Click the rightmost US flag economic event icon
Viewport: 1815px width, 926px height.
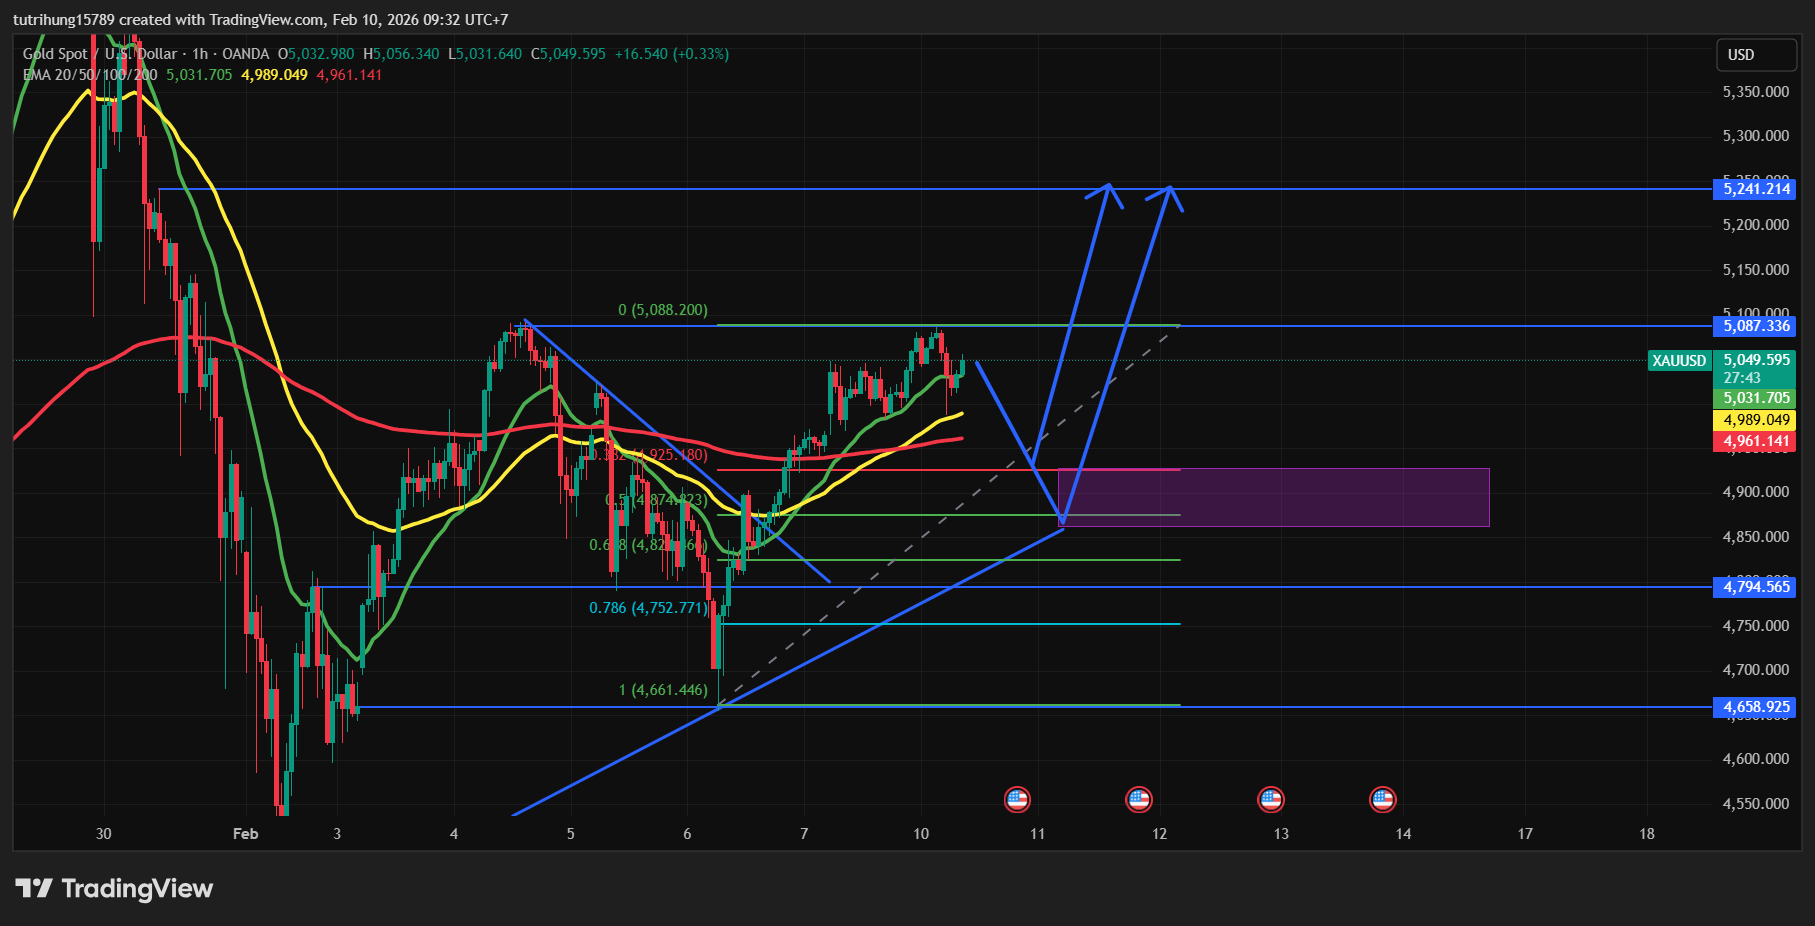click(x=1383, y=799)
